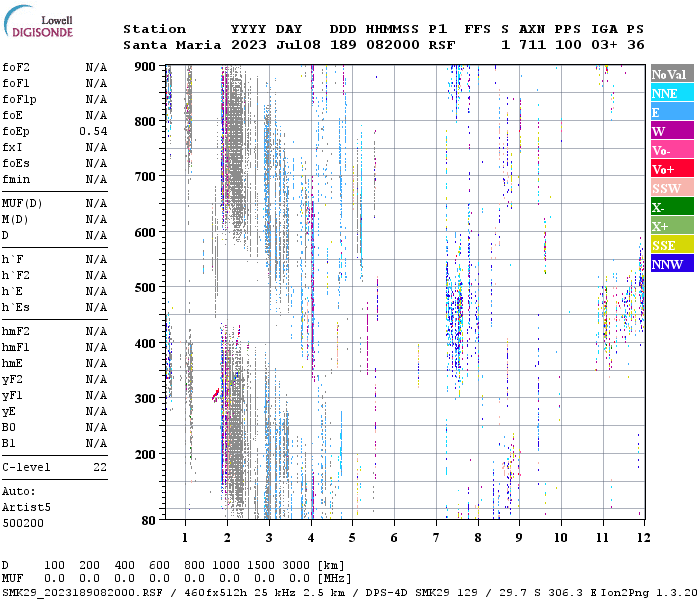Click the fmin parameter label

(16, 179)
